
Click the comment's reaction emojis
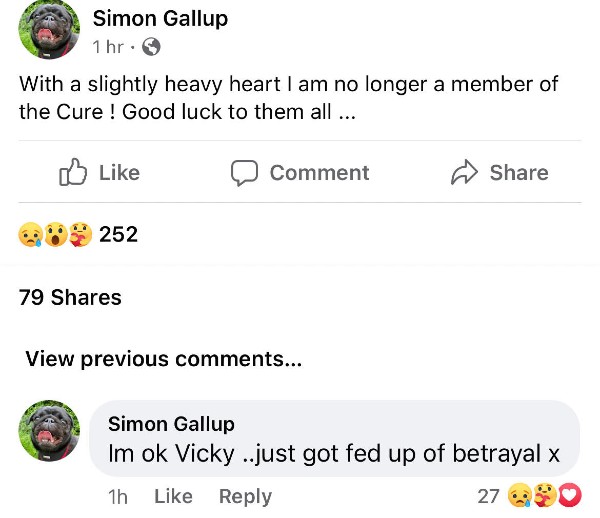point(544,495)
